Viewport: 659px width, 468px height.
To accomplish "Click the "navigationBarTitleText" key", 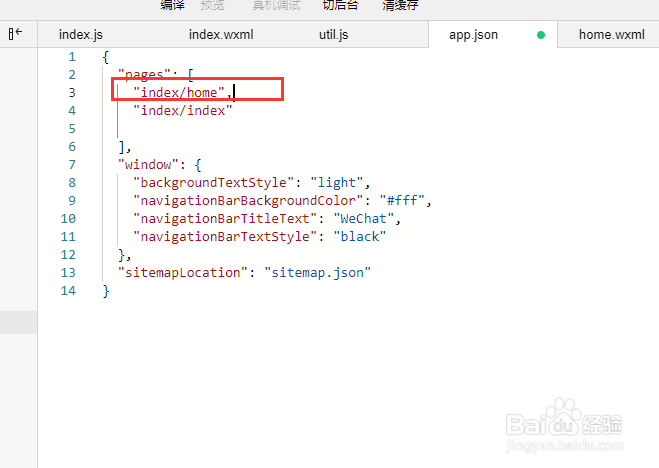I will click(224, 219).
